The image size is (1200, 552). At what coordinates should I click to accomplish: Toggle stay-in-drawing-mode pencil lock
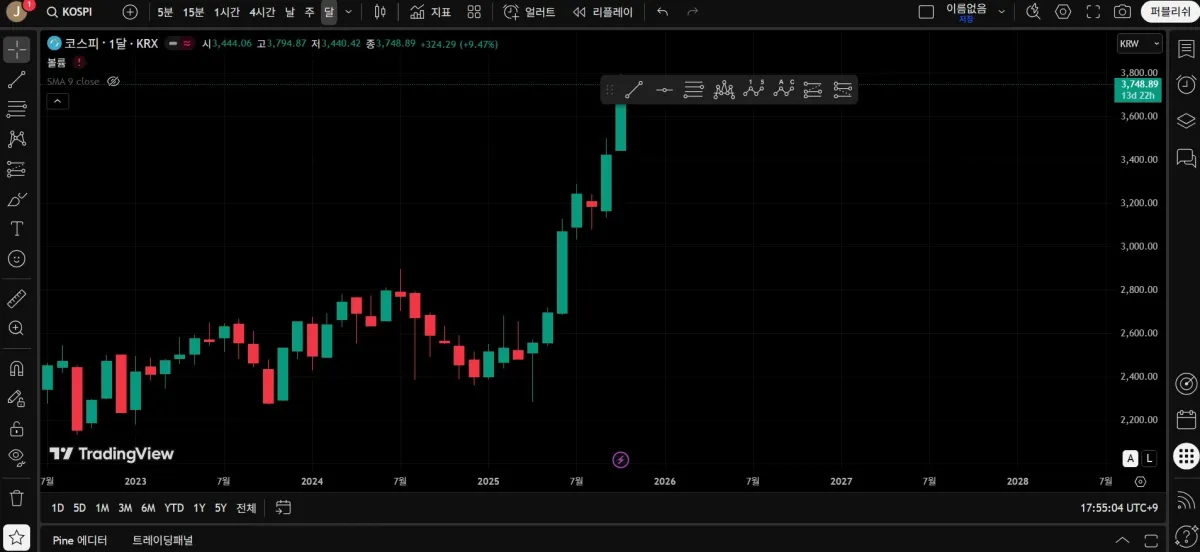[17, 398]
